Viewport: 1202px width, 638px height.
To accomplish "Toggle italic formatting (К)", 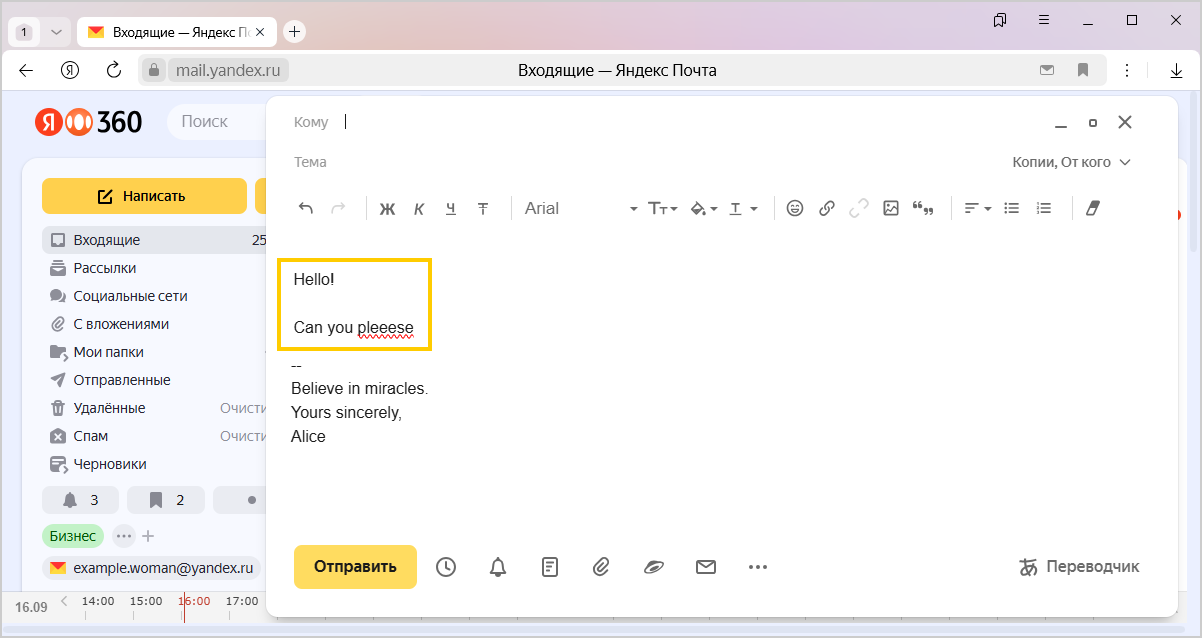I will (x=419, y=209).
